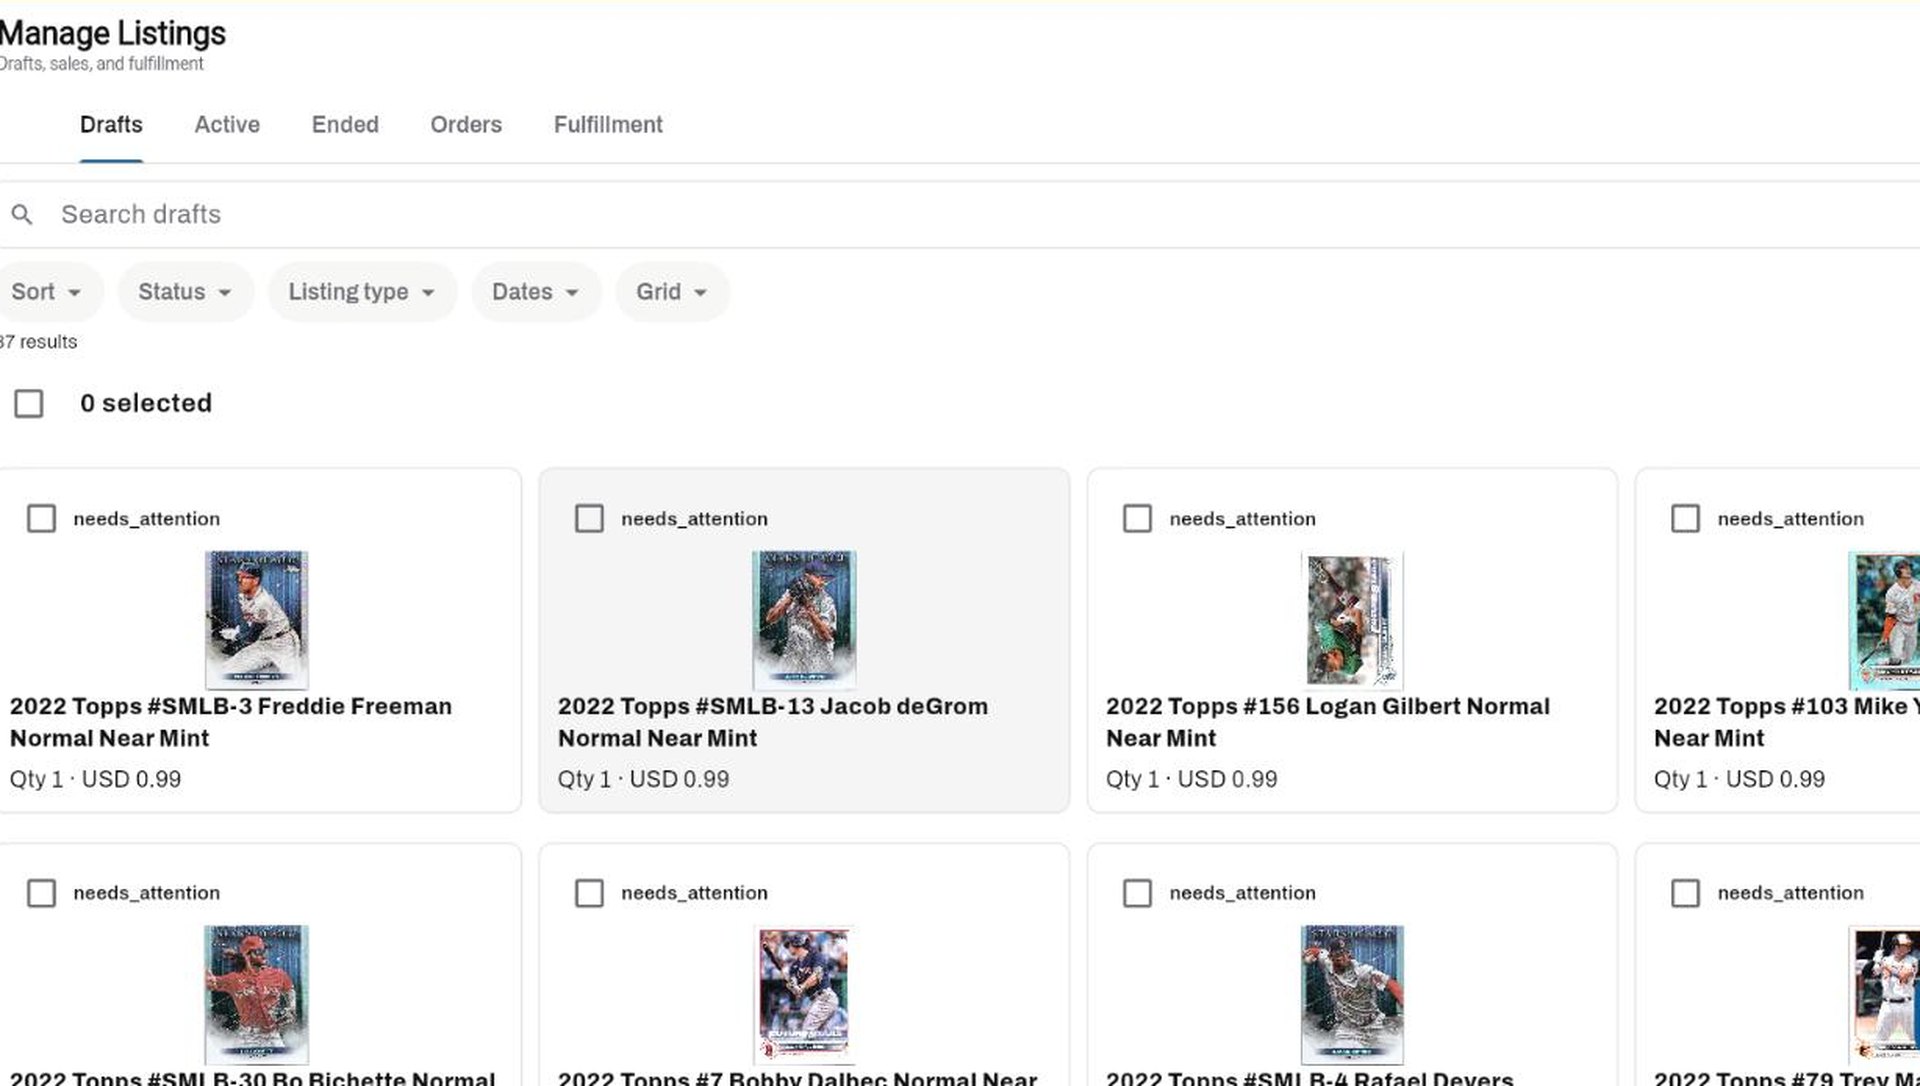Open the Logan Gilbert card thumbnail
Image resolution: width=1920 pixels, height=1086 pixels.
[x=1352, y=619]
